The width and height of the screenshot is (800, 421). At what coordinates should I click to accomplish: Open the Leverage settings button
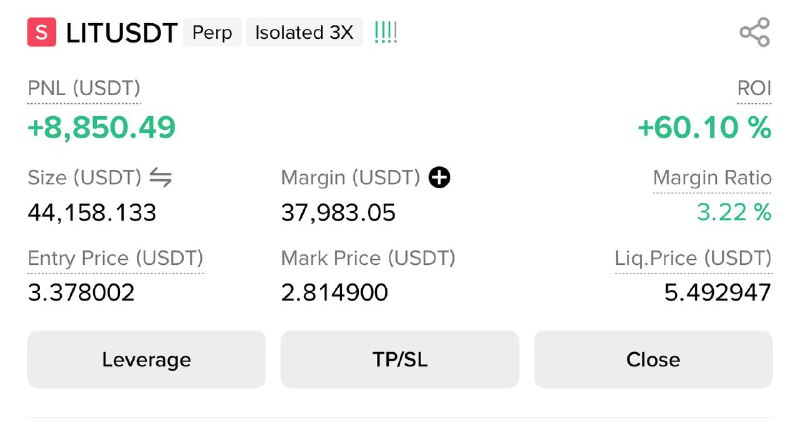point(146,359)
